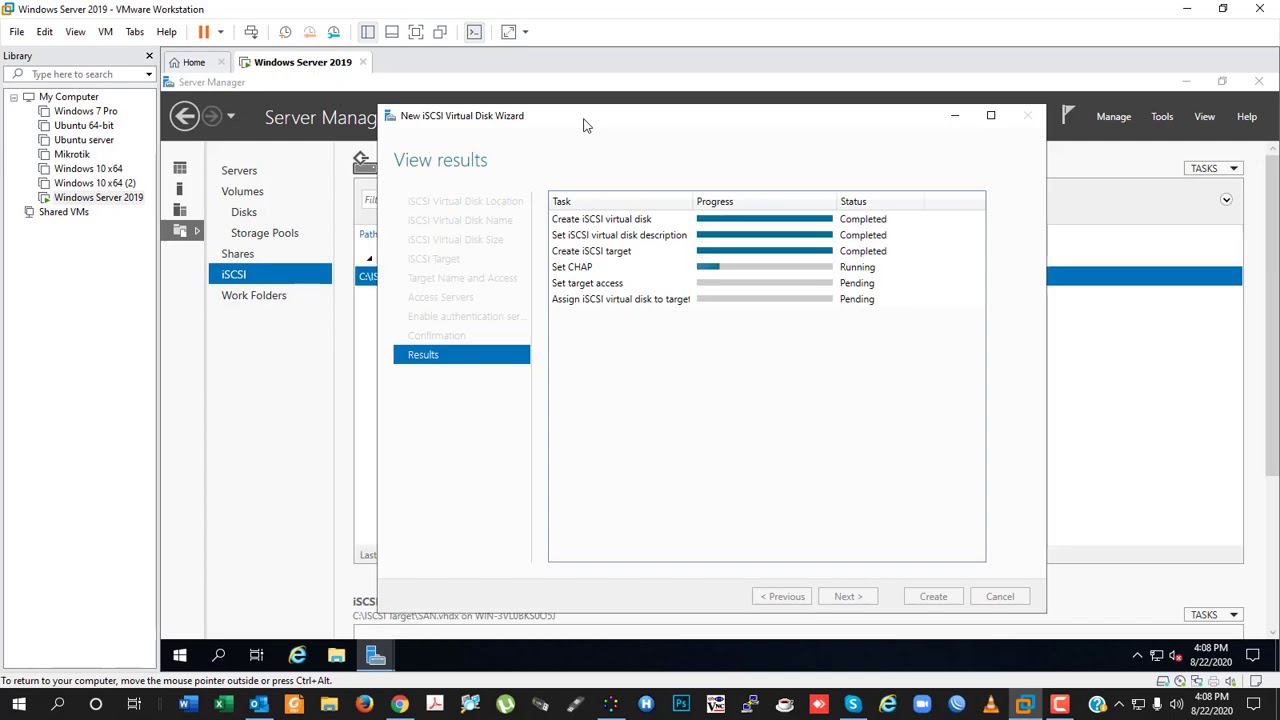Select Windows 10 x64 (2) VM
Screen dimensions: 1280x720
[95, 183]
